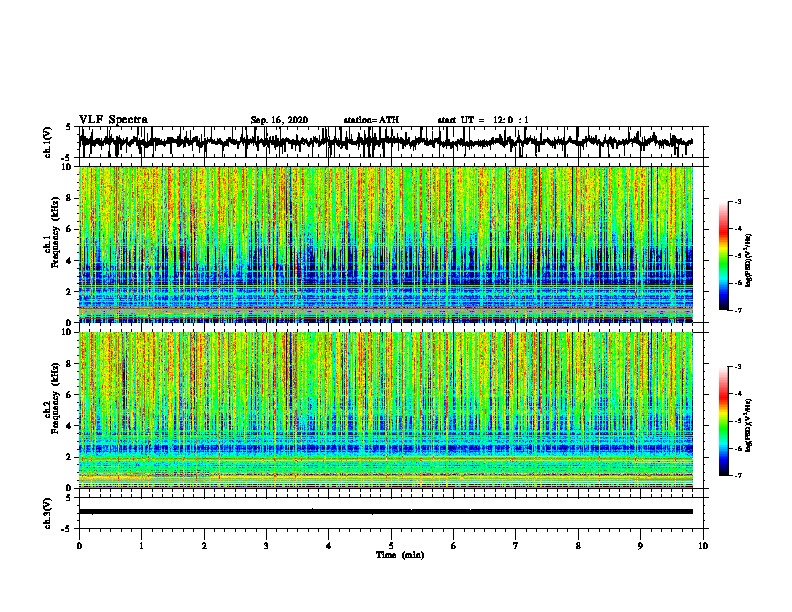
Task: Click time axis tick label "3"
Action: (266, 546)
